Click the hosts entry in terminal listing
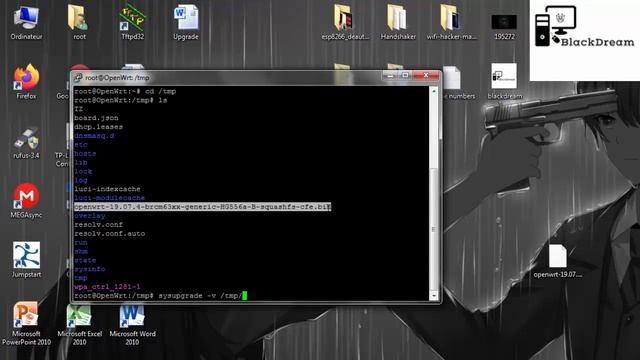This screenshot has height=360, width=640. (x=85, y=153)
